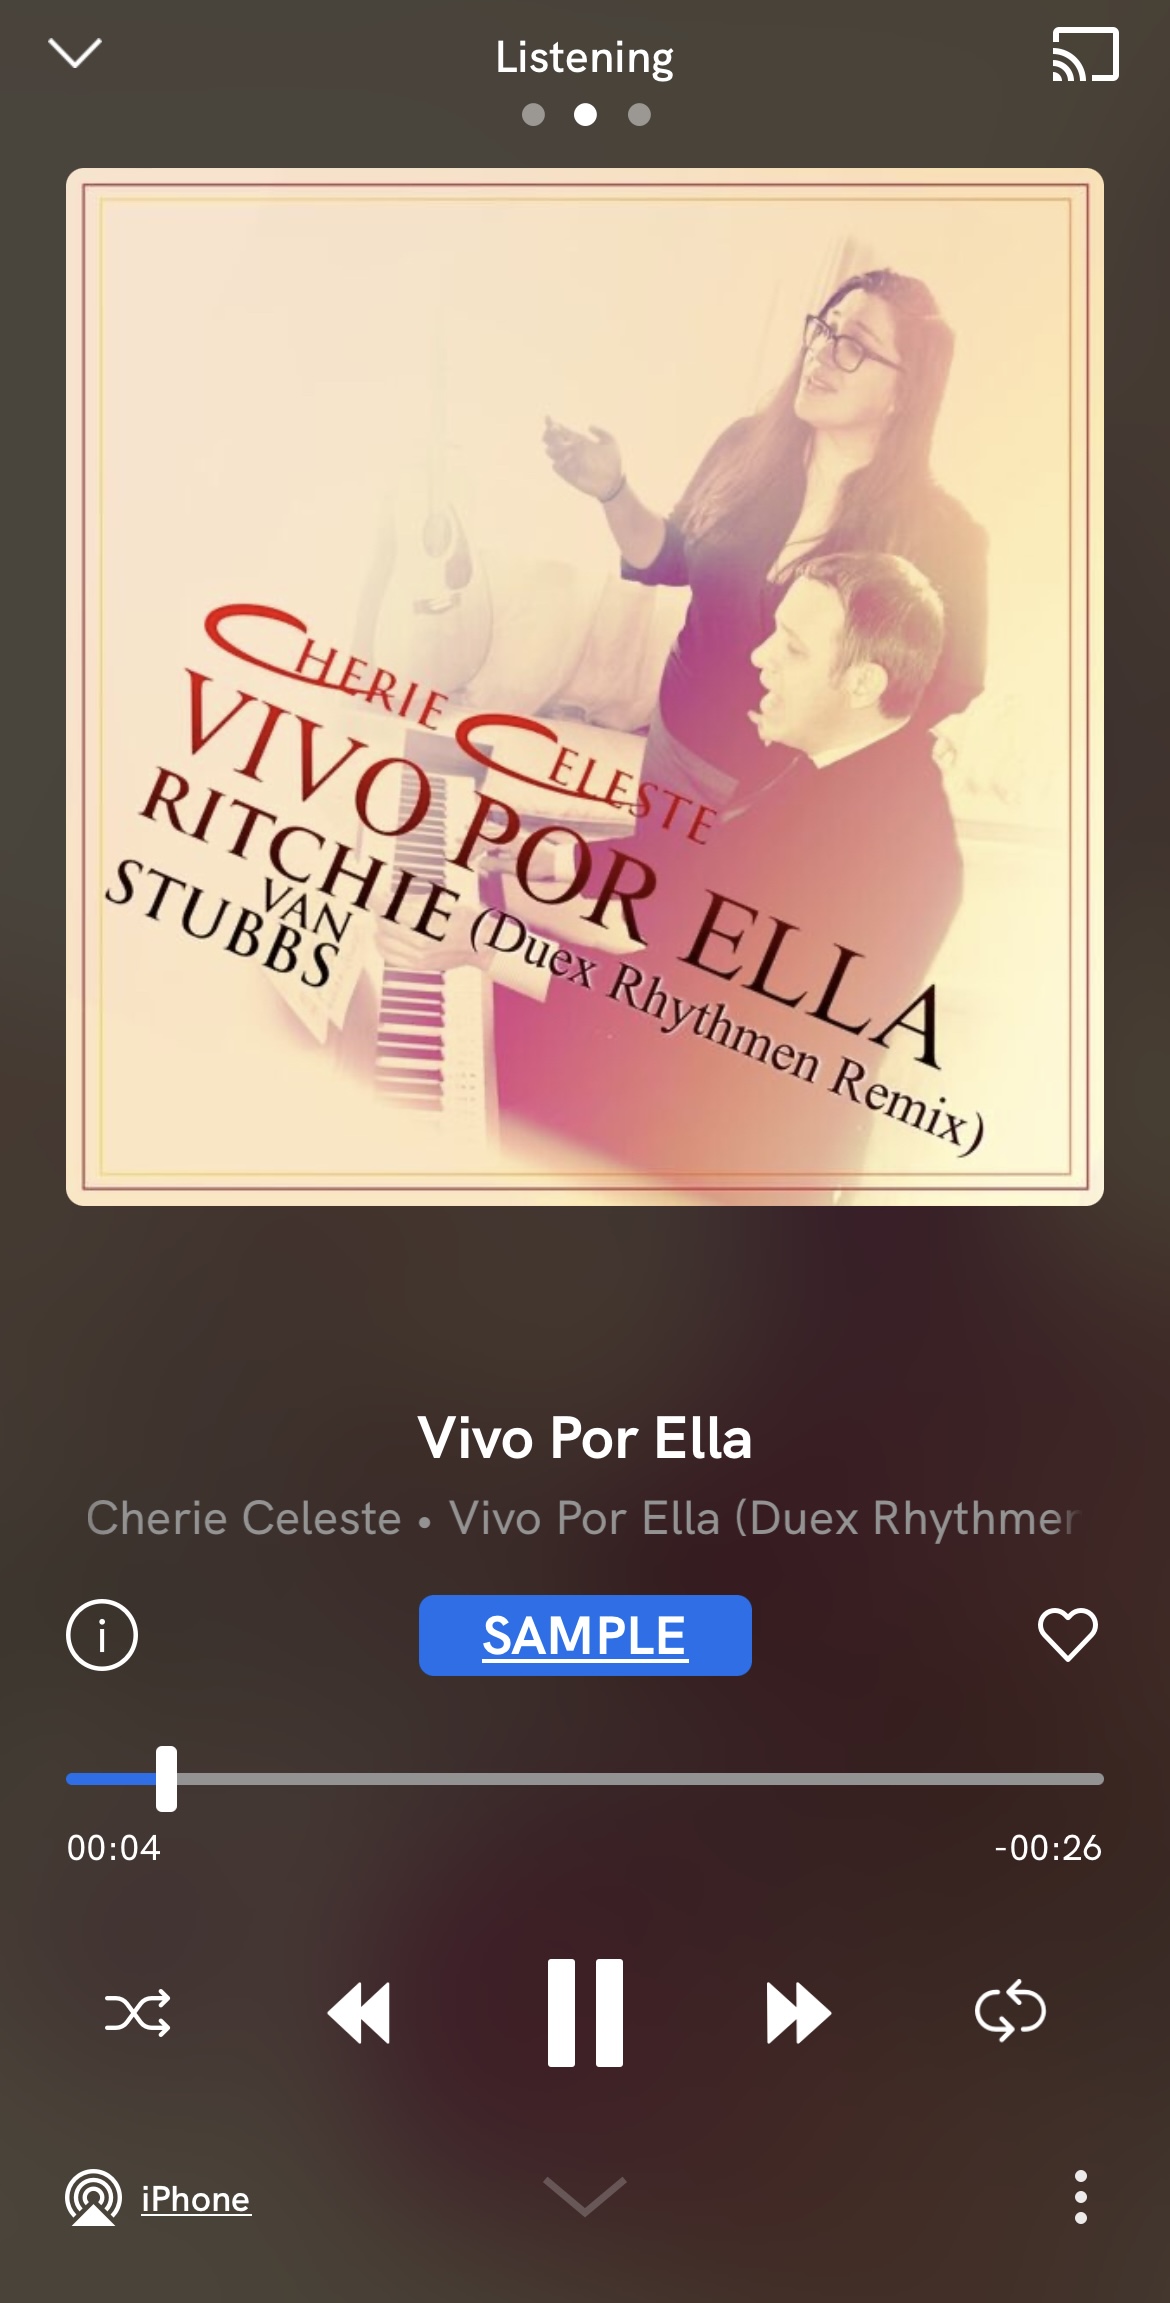Toggle shuffle mode

(x=138, y=2013)
